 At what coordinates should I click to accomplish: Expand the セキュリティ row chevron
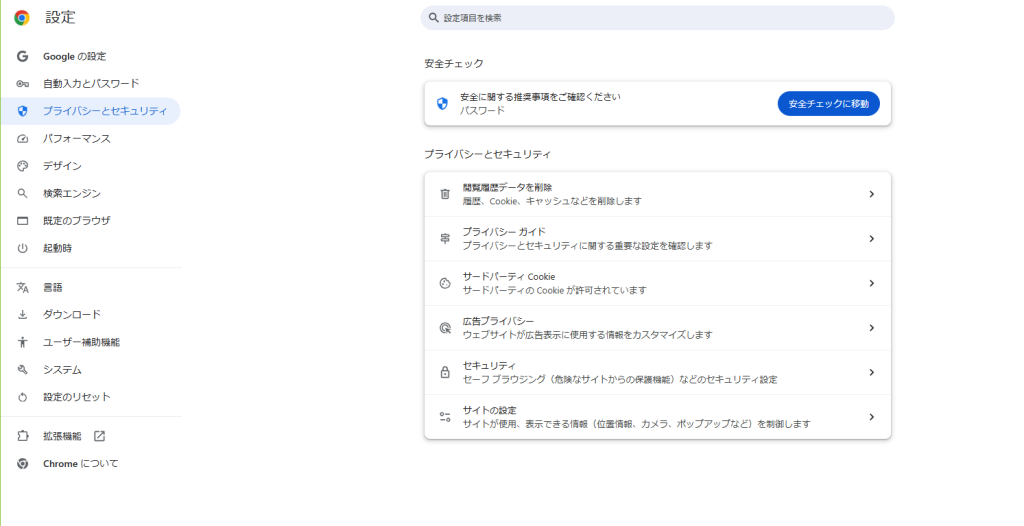tap(871, 372)
